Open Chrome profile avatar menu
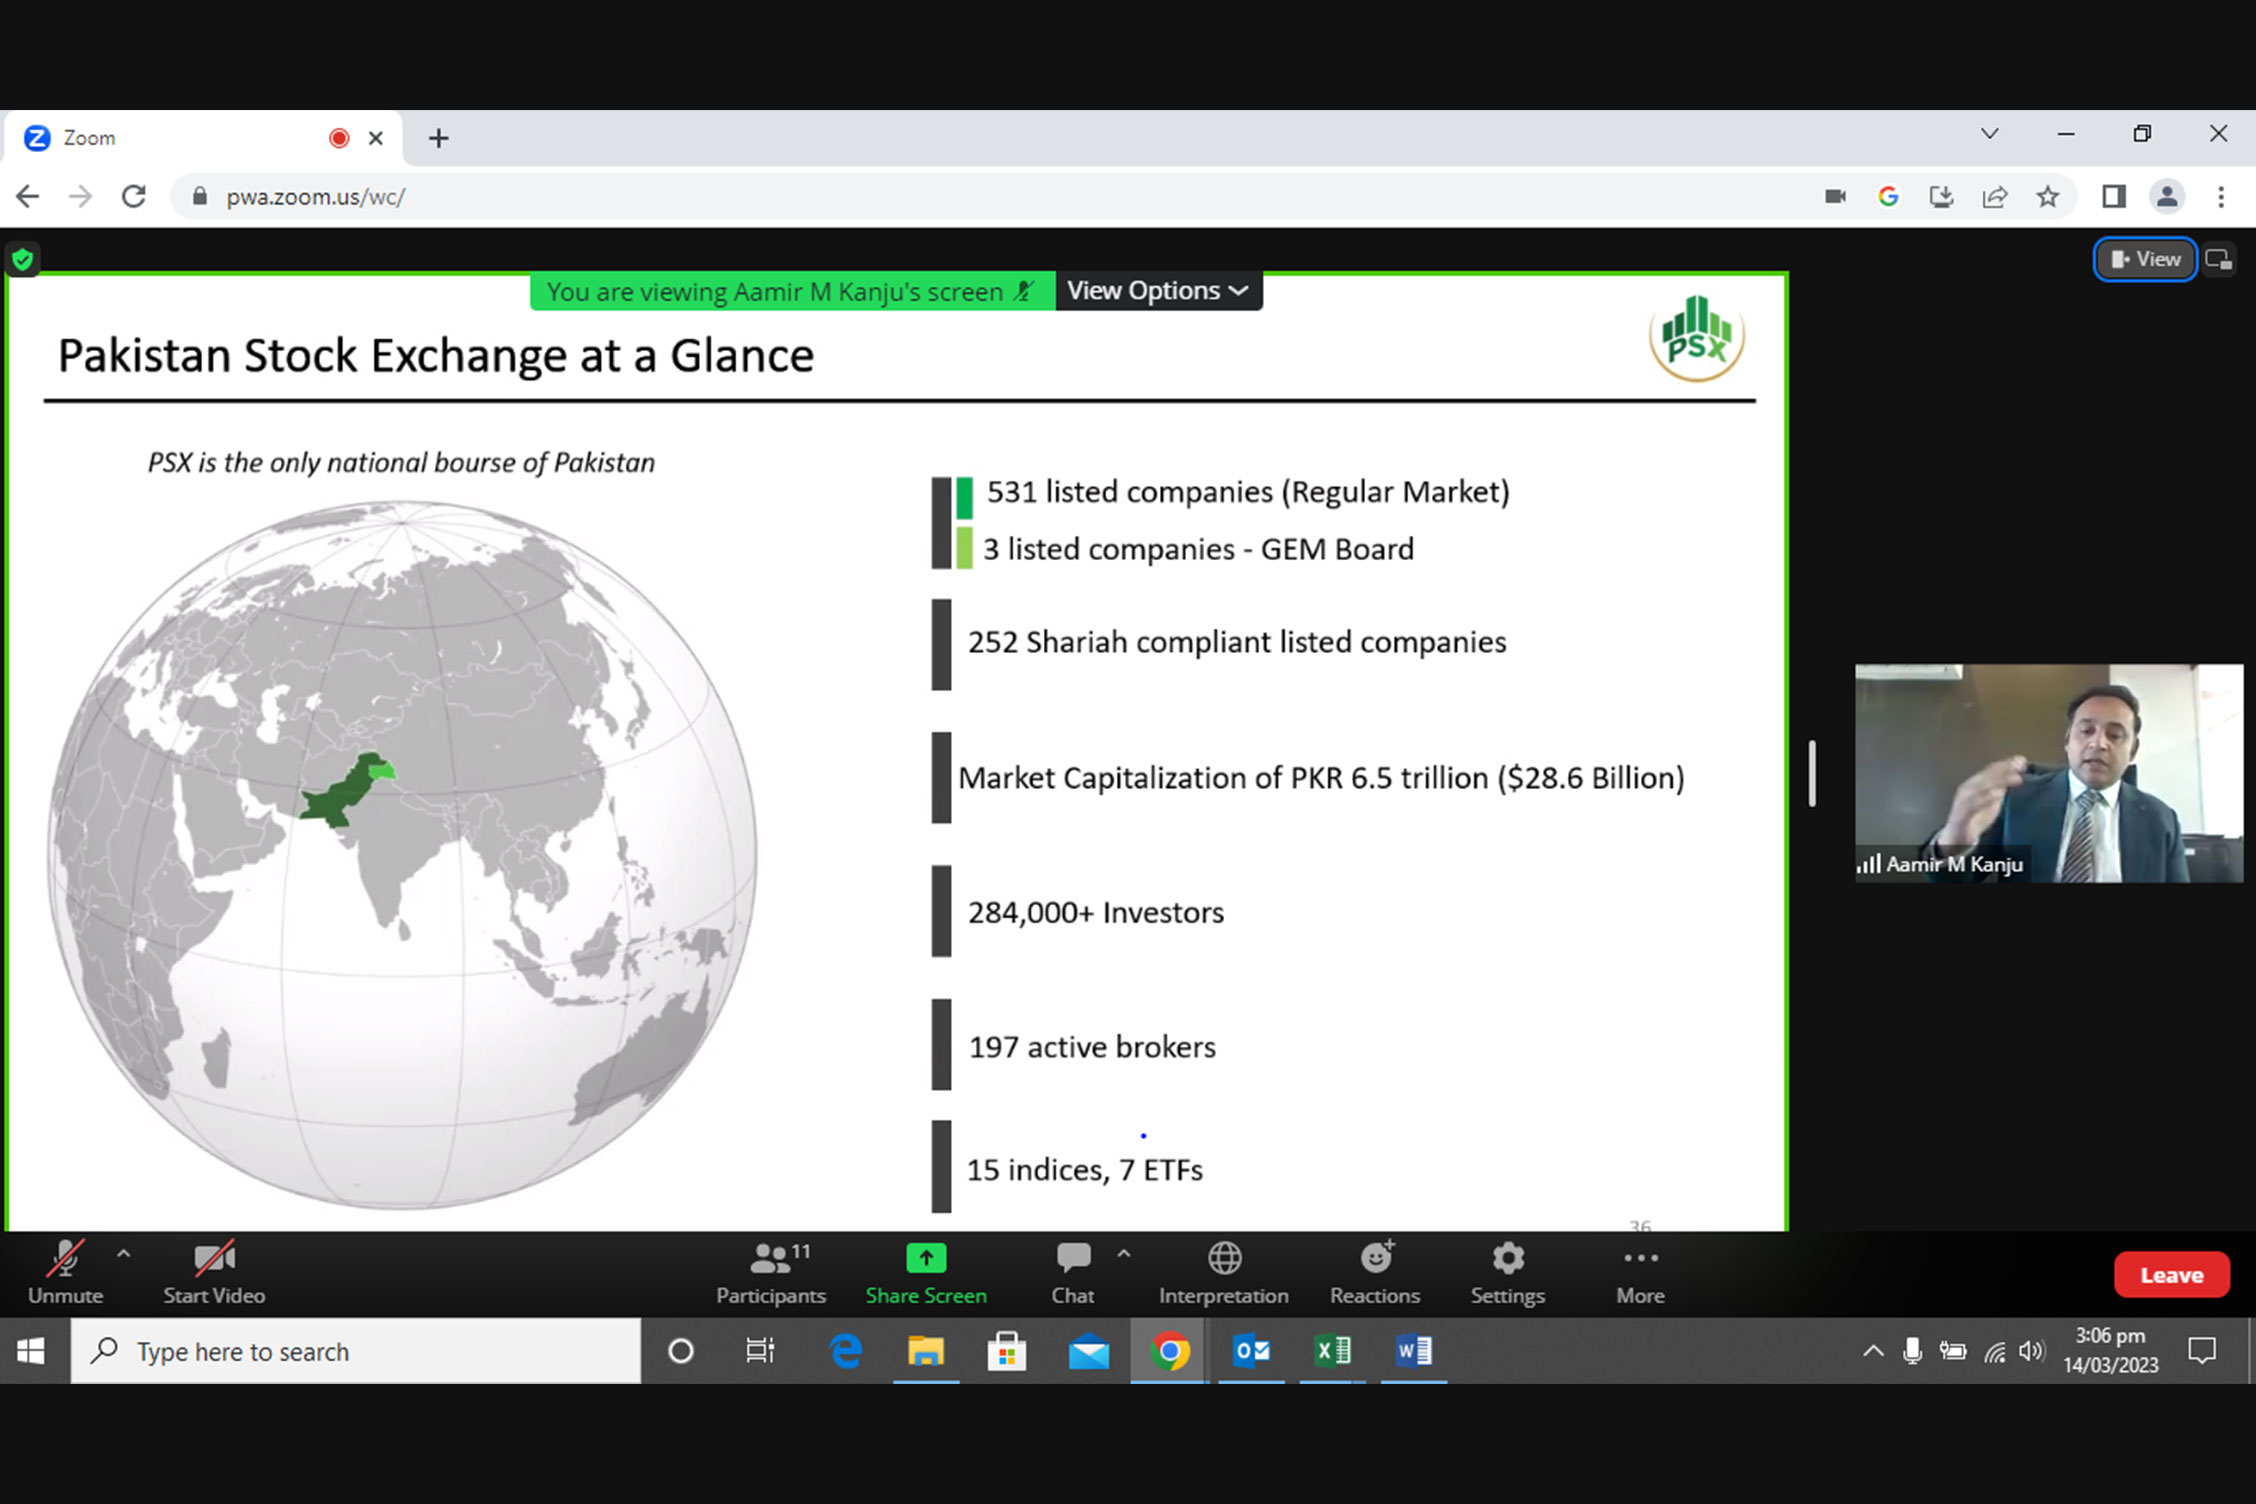The height and width of the screenshot is (1504, 2256). click(2167, 197)
